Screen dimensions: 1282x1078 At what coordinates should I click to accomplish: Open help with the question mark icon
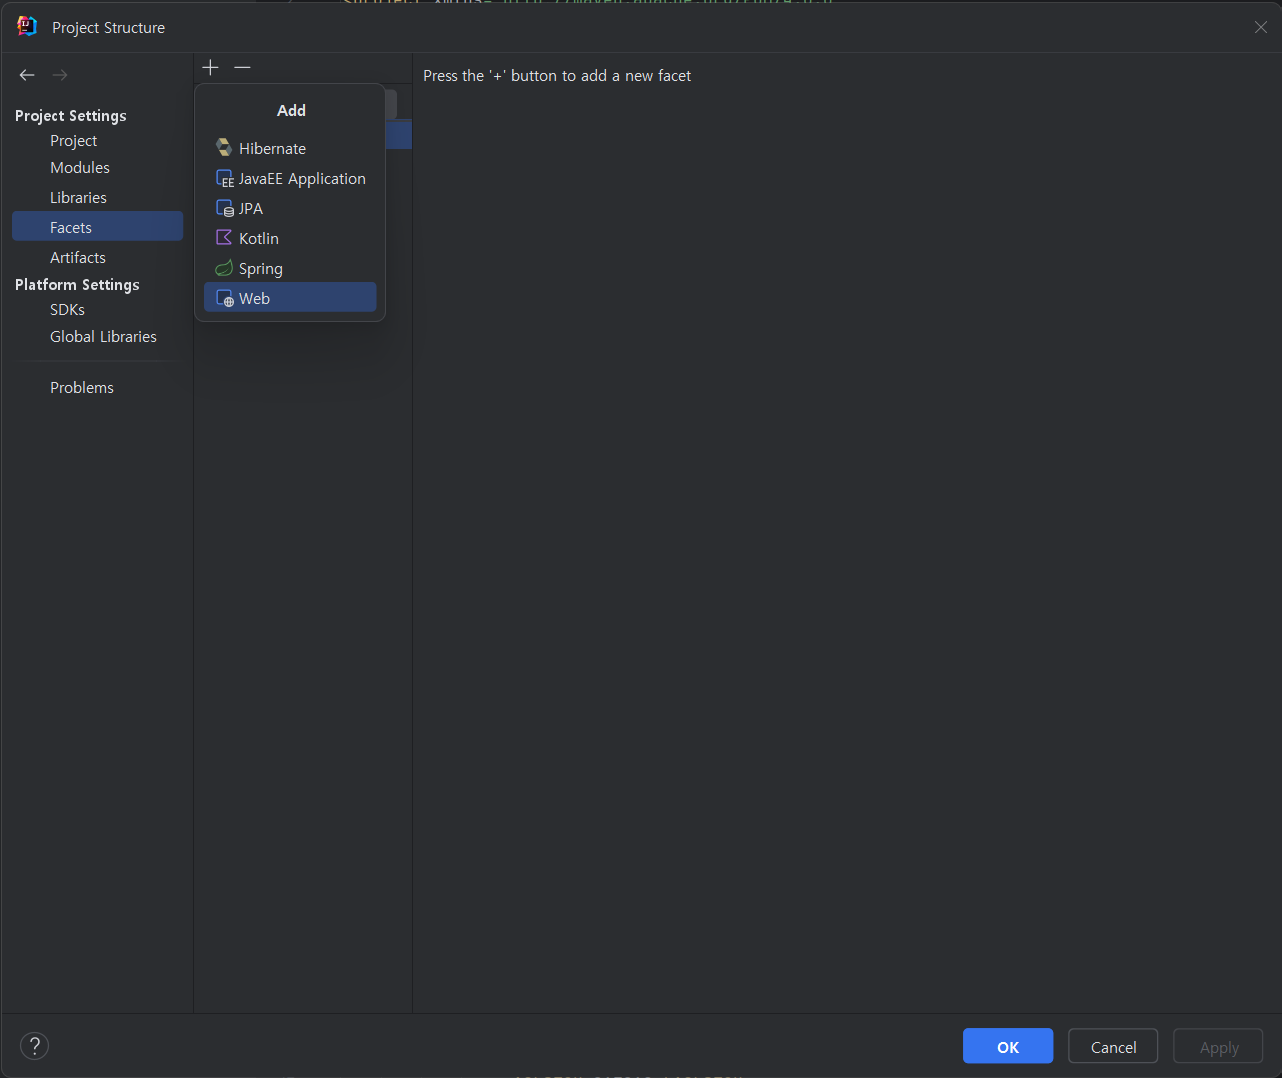[x=34, y=1046]
